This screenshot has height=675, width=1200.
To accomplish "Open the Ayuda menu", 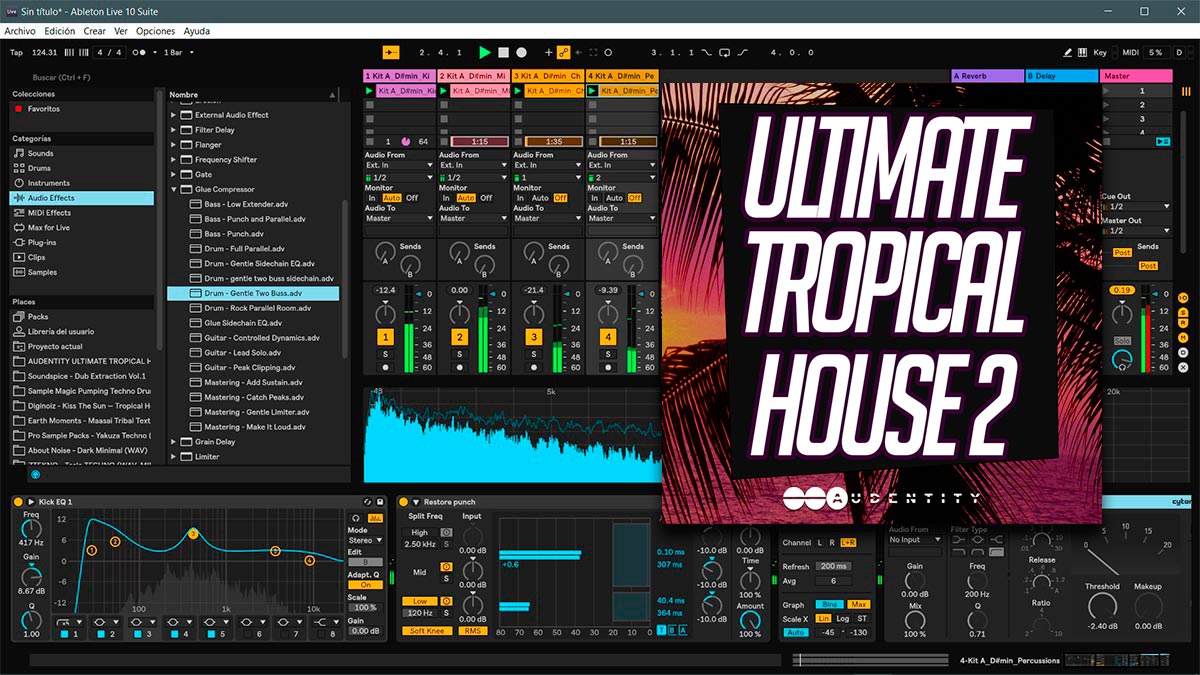I will click(197, 31).
